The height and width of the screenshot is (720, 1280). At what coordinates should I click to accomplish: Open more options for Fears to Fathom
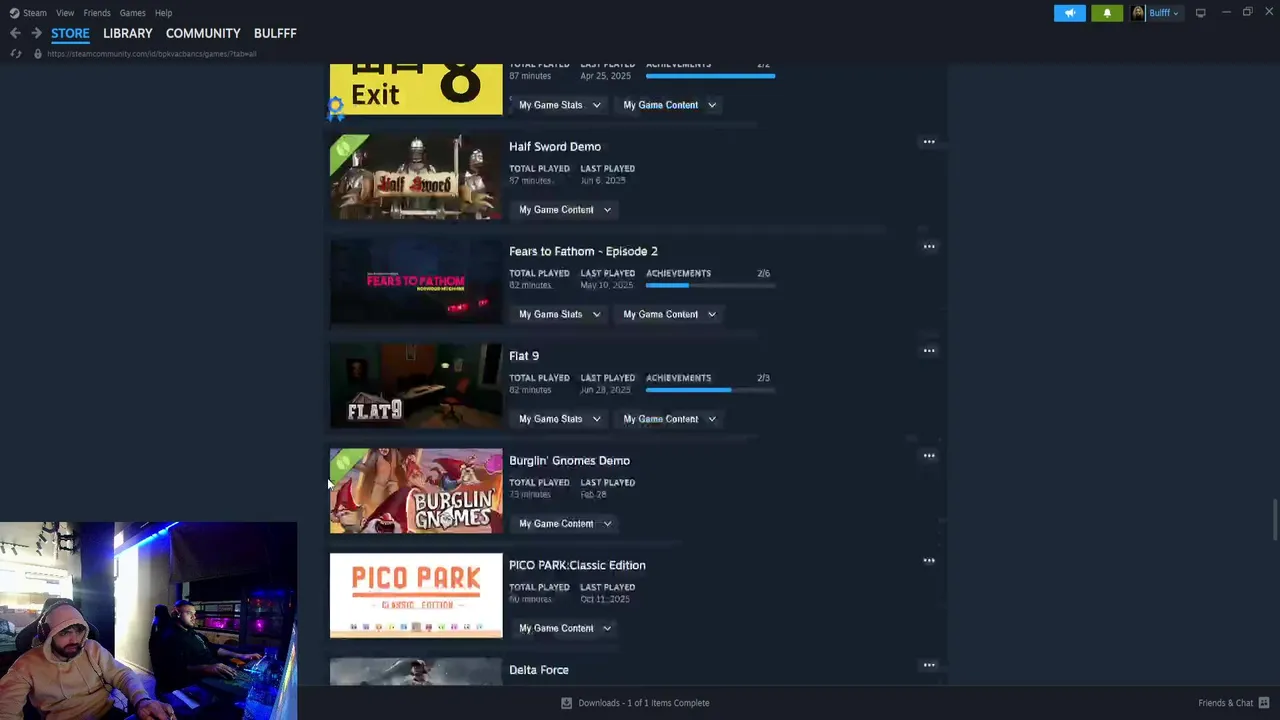click(x=929, y=246)
